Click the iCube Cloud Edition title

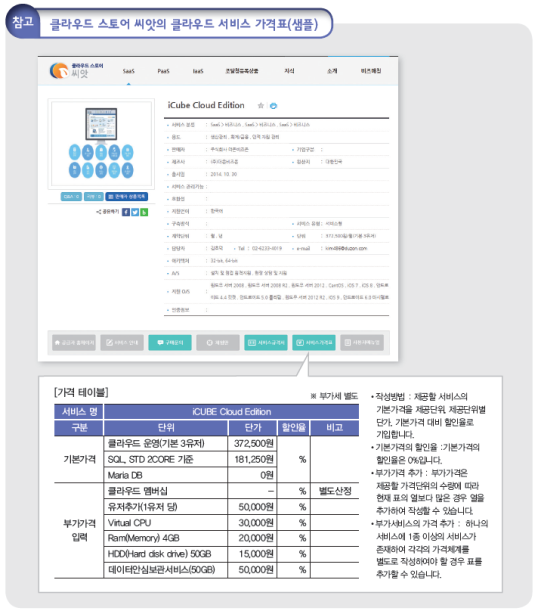coord(206,105)
